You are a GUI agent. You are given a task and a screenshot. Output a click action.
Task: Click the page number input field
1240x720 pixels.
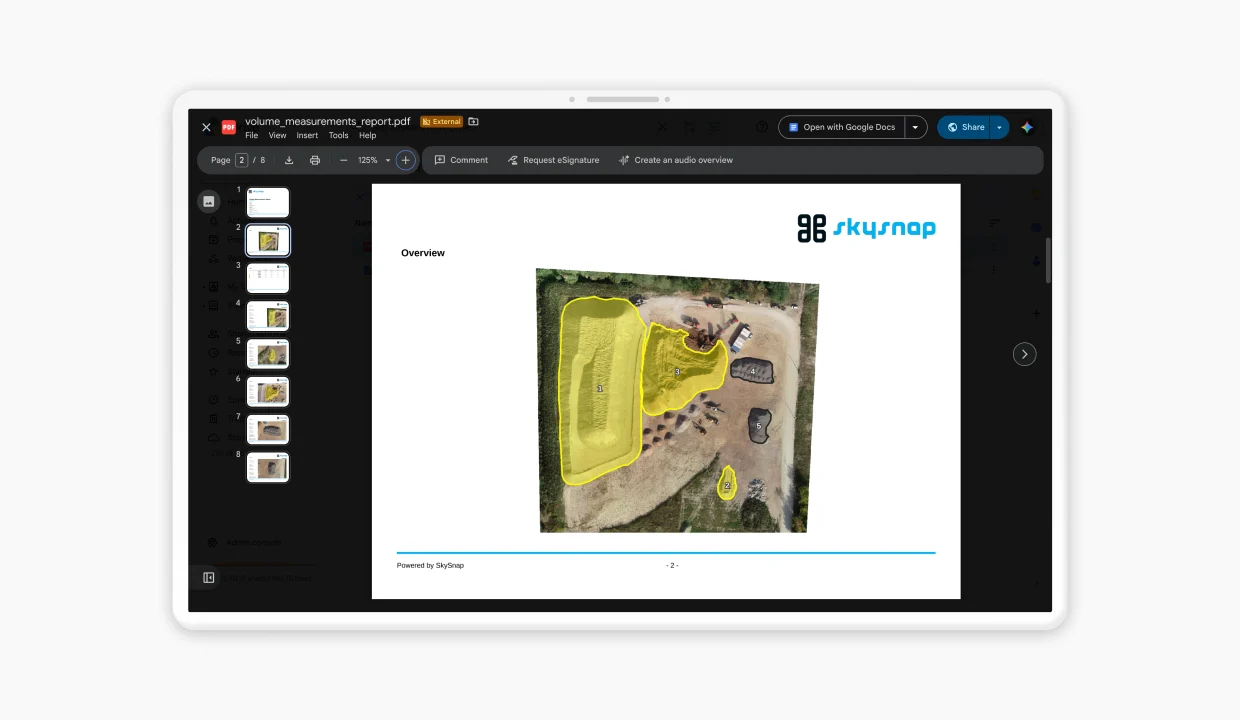point(241,160)
